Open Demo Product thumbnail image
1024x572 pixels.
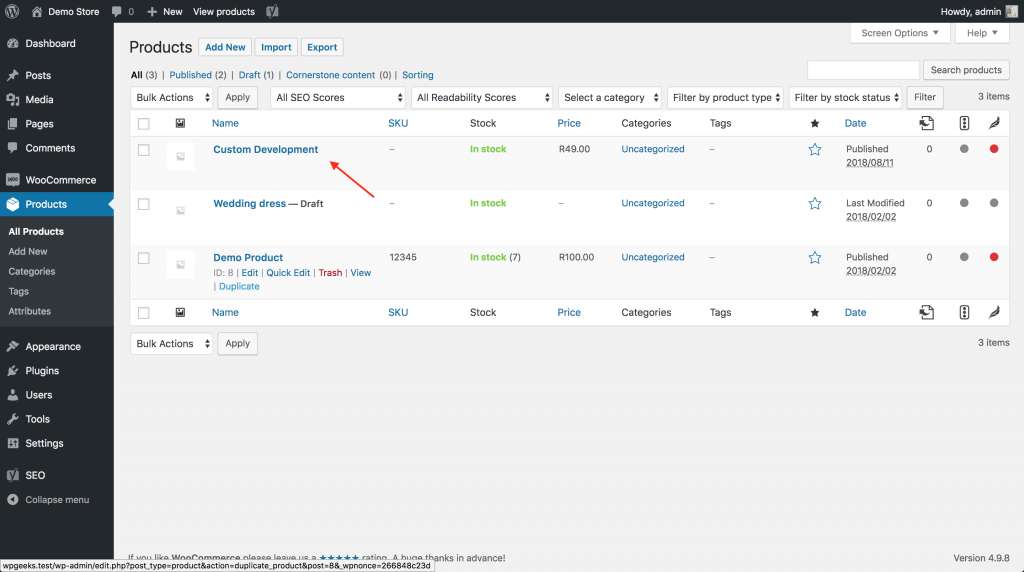click(180, 265)
